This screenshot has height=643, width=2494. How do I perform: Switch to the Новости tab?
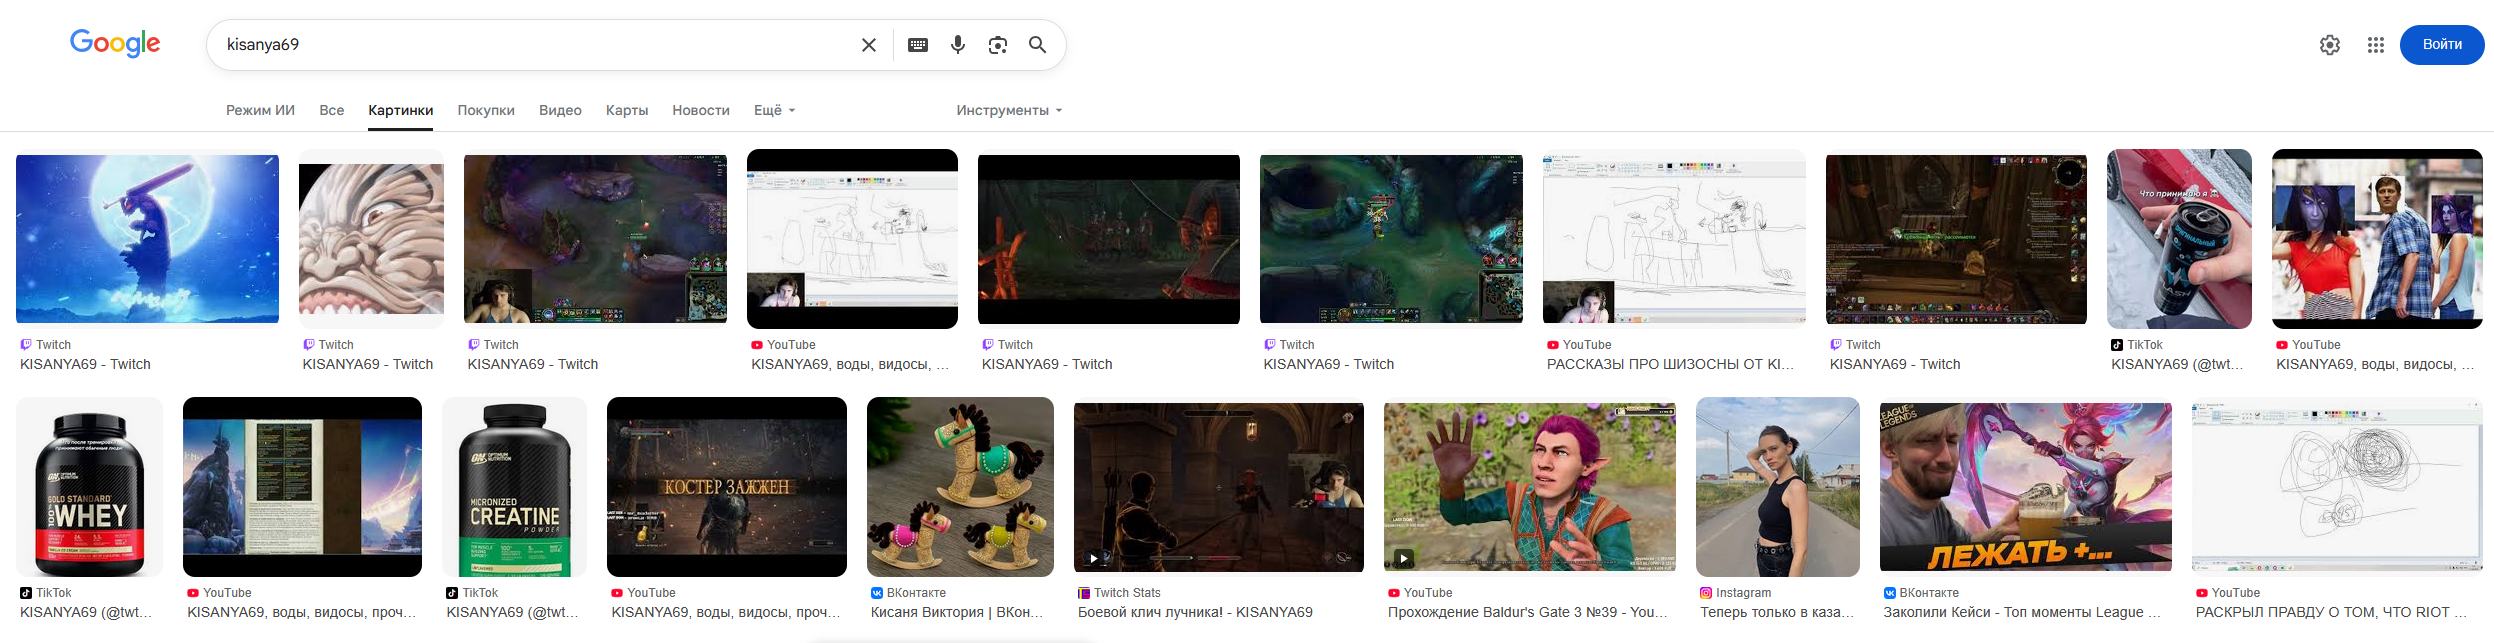701,110
